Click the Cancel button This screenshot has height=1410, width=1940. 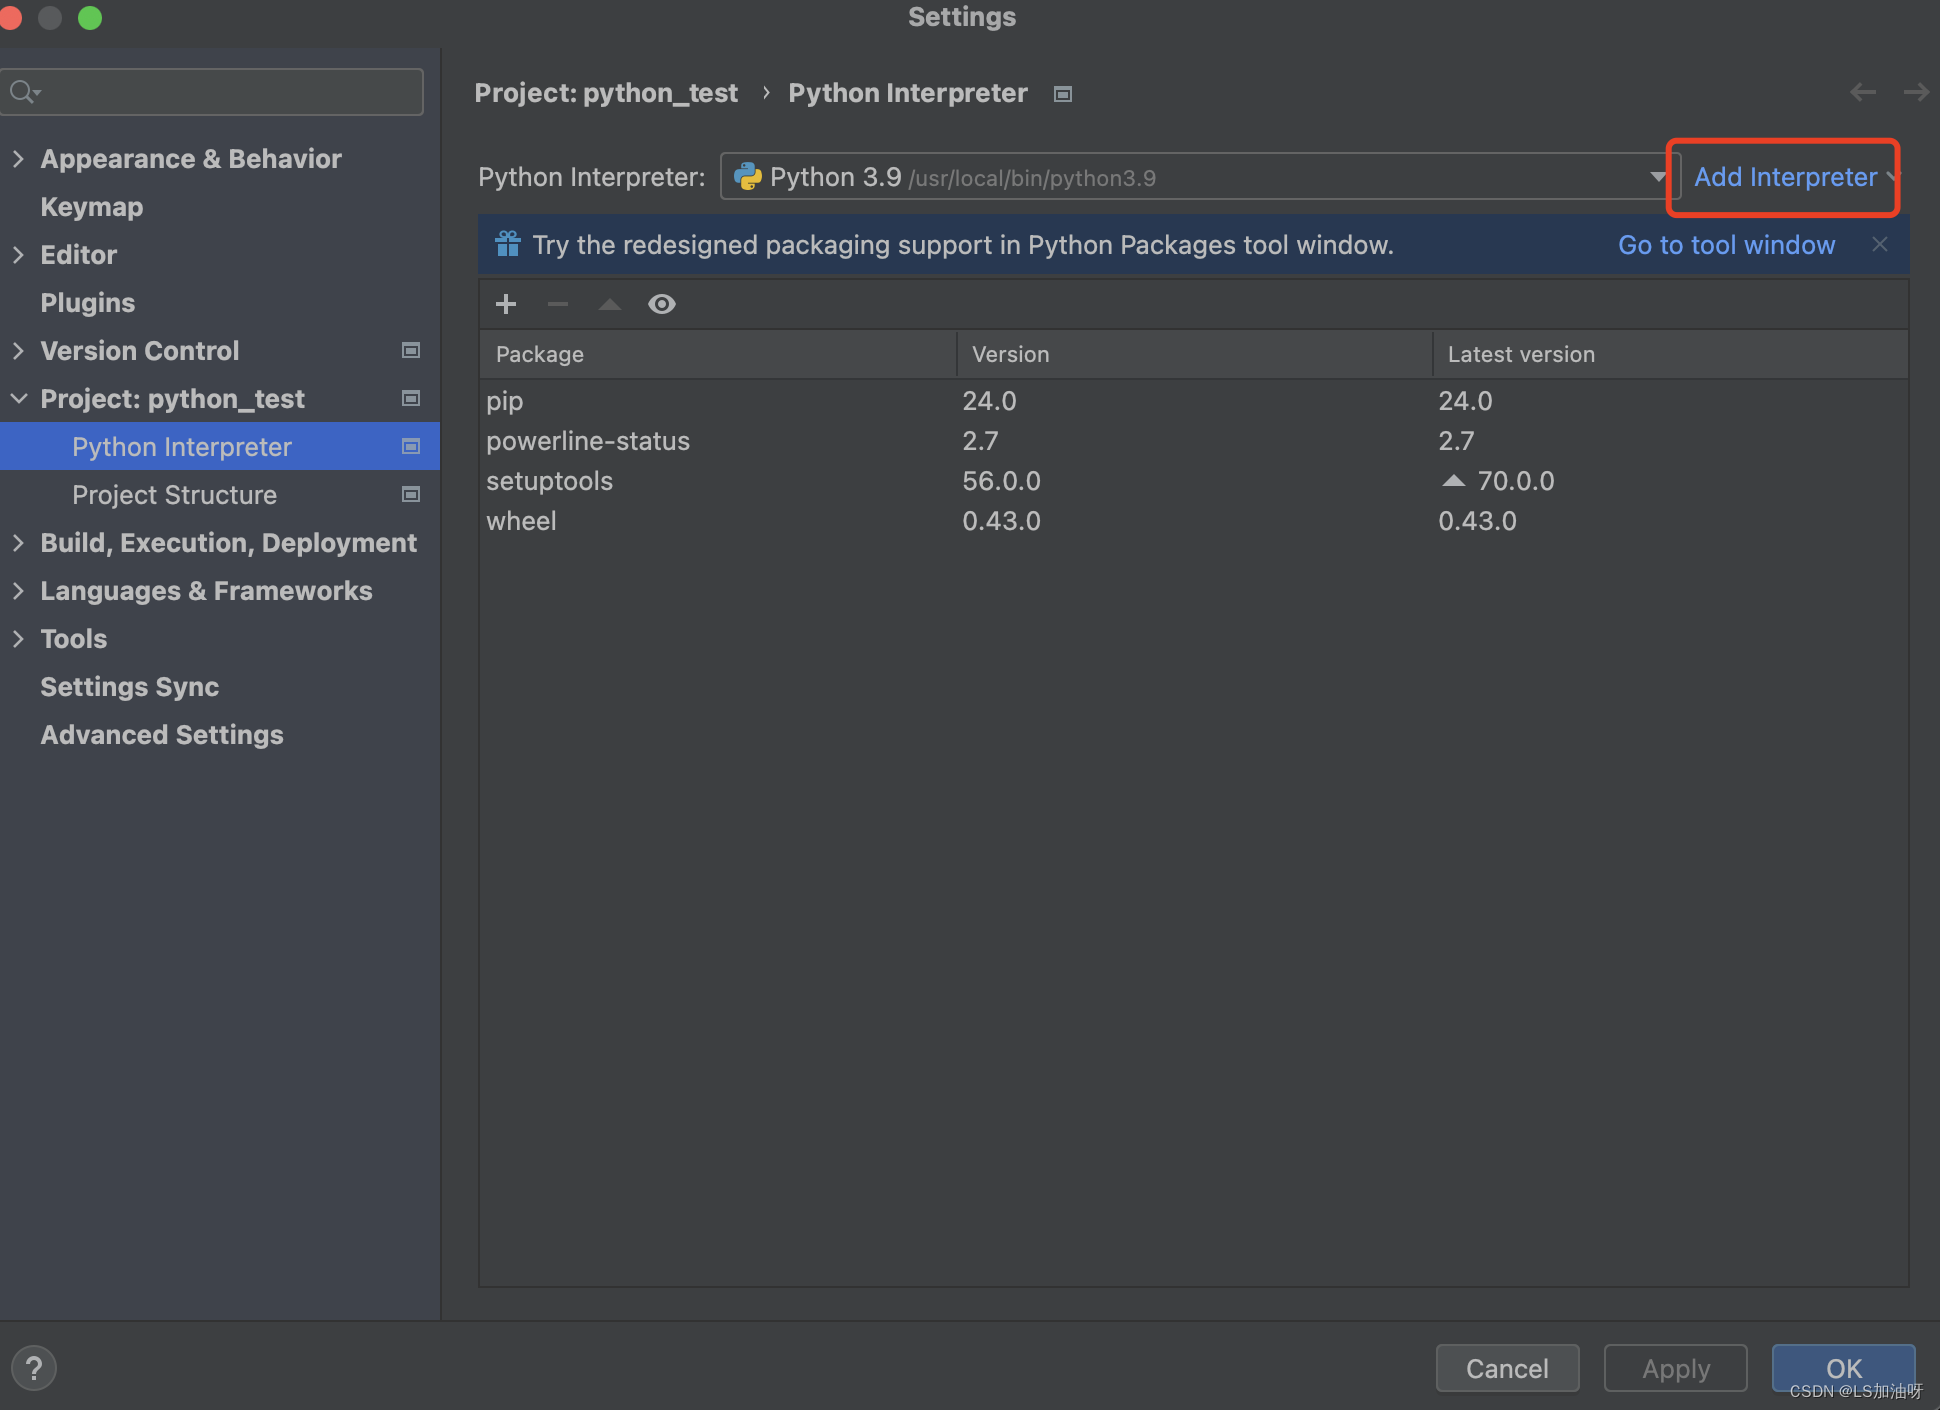(x=1505, y=1366)
